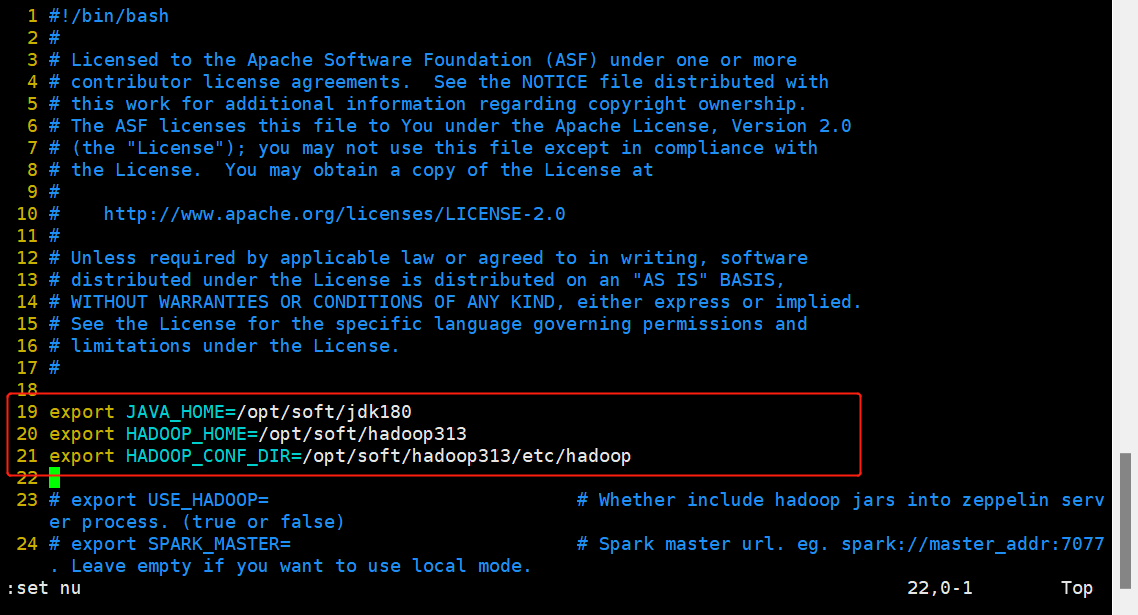Click the HADOOP_HOME path '/opt/soft/hadoop313'
The width and height of the screenshot is (1138, 615).
362,434
